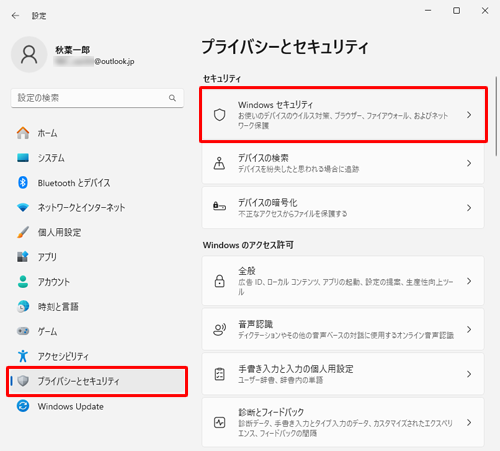Open デバイスの暗号化 chevron arrow
This screenshot has width=500, height=451.
click(469, 208)
